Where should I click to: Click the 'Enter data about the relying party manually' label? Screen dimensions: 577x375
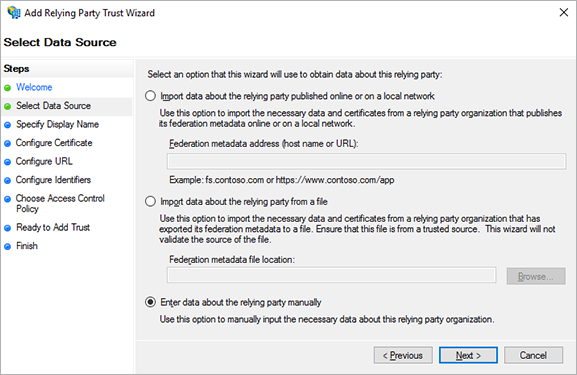241,303
